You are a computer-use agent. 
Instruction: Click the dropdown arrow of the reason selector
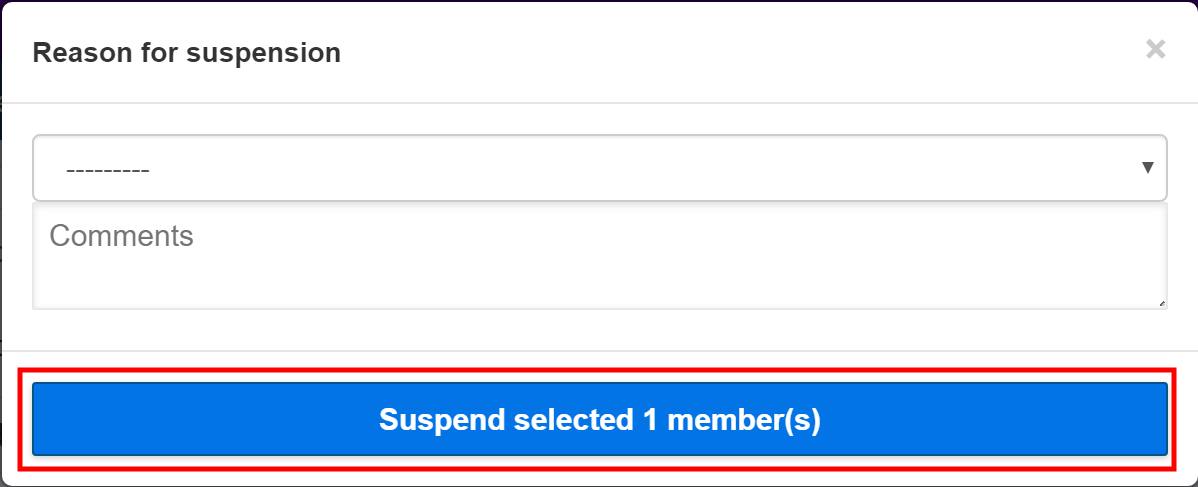point(1148,168)
